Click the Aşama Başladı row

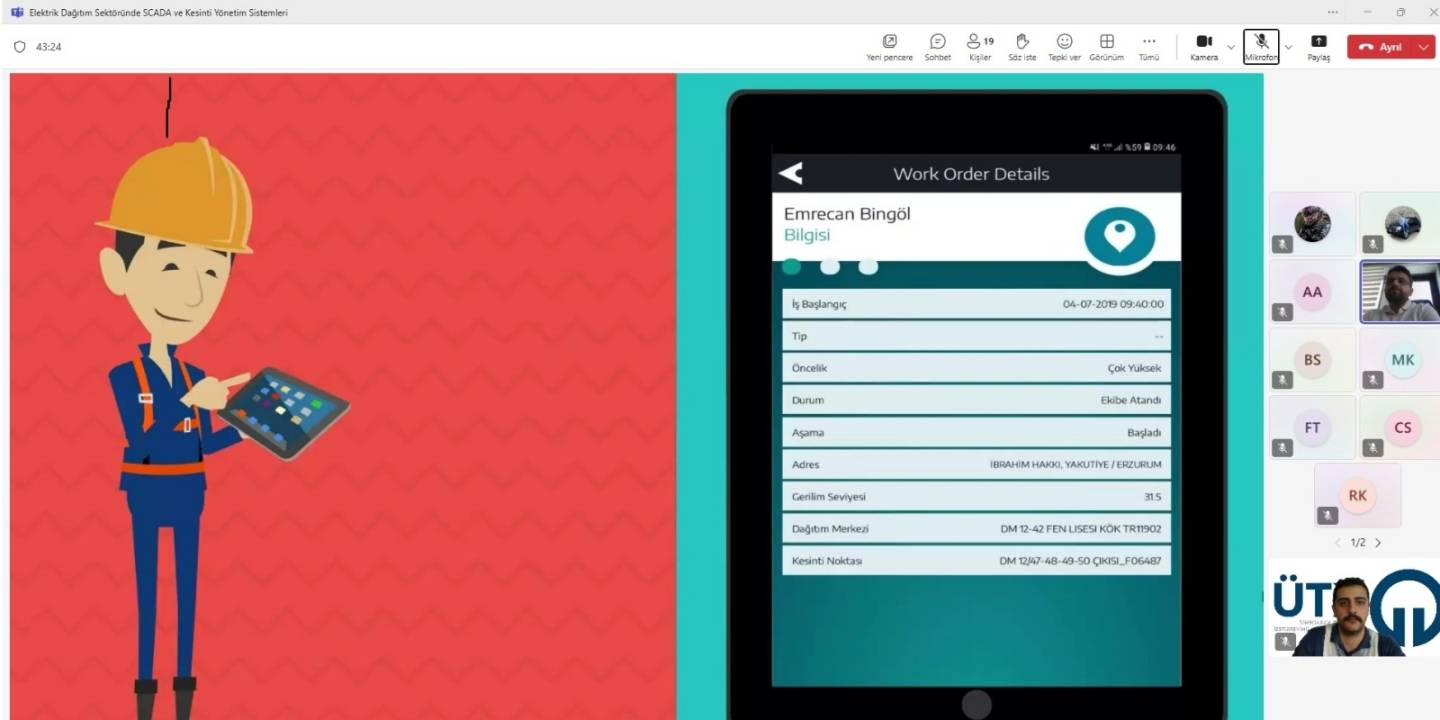point(976,432)
